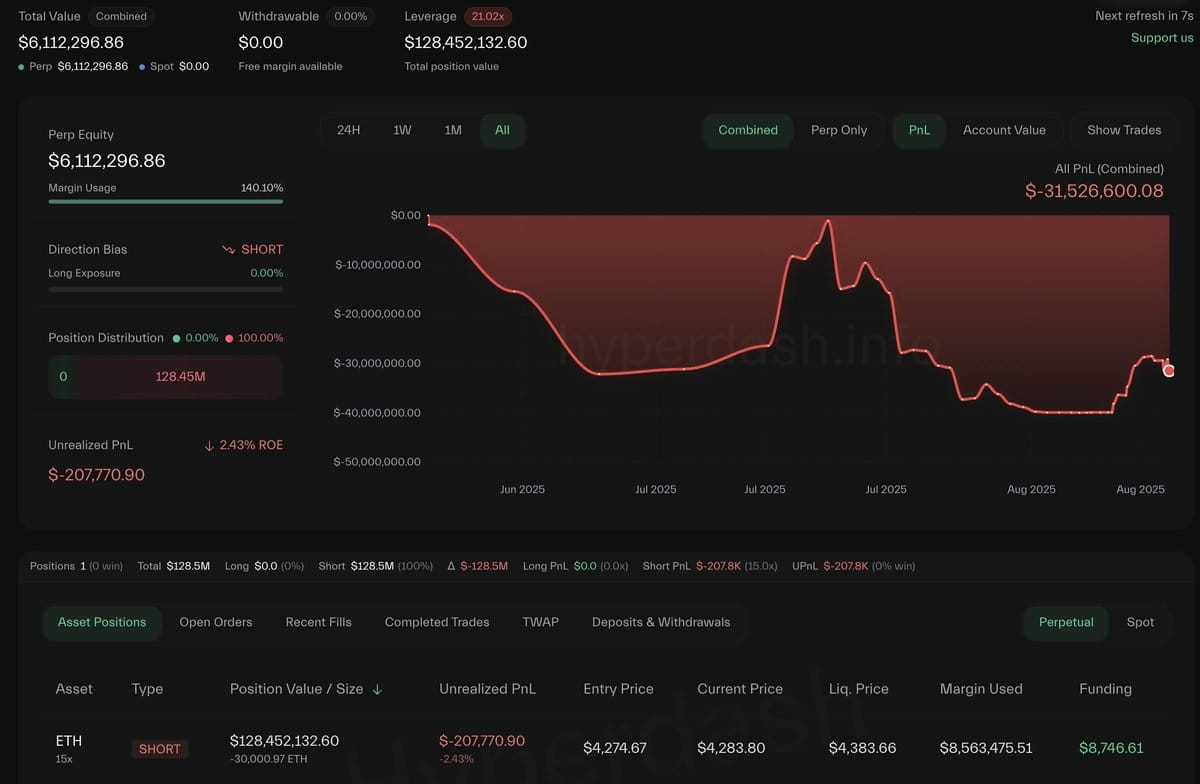Click the Next refresh countdown text
Screen dimensions: 1200x784
(x=1144, y=16)
